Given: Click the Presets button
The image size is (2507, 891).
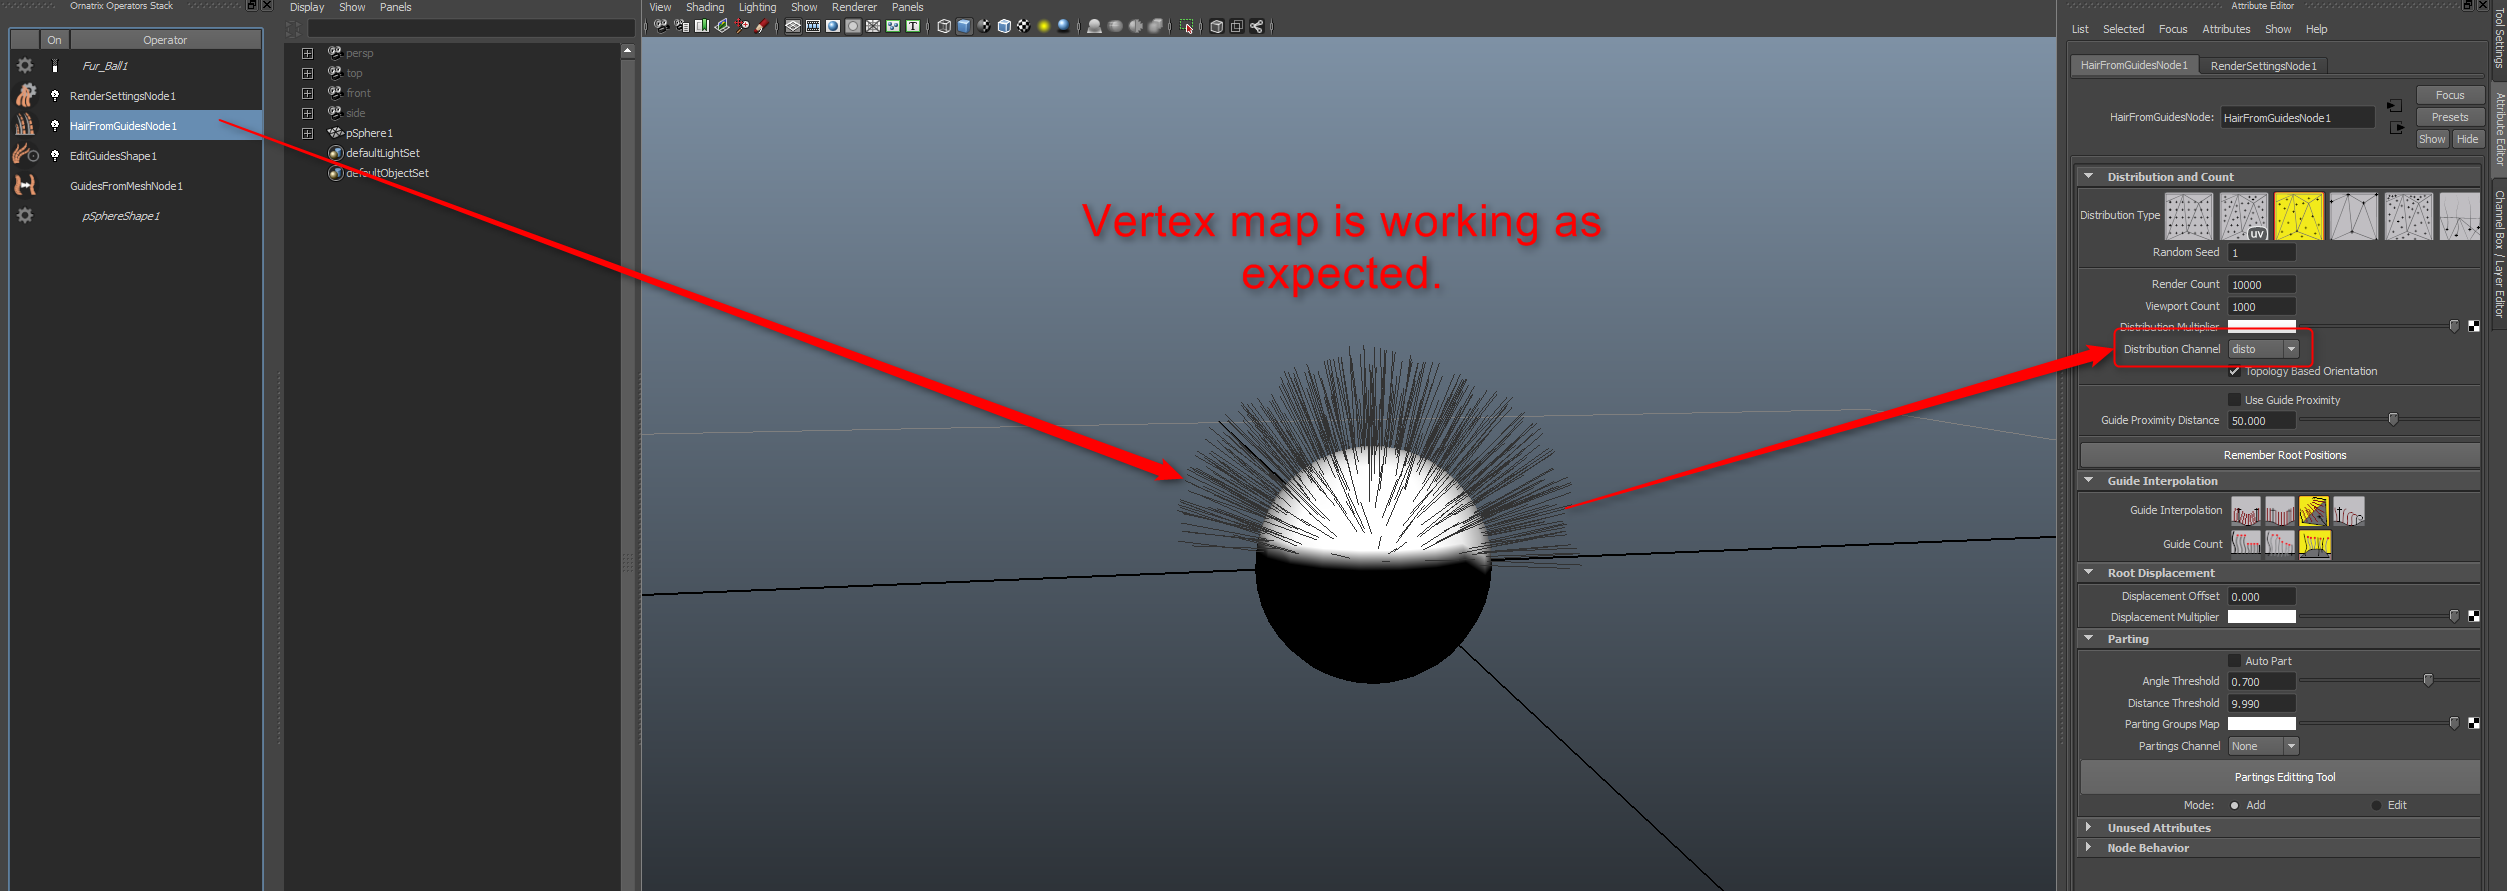Looking at the screenshot, I should click(x=2449, y=117).
